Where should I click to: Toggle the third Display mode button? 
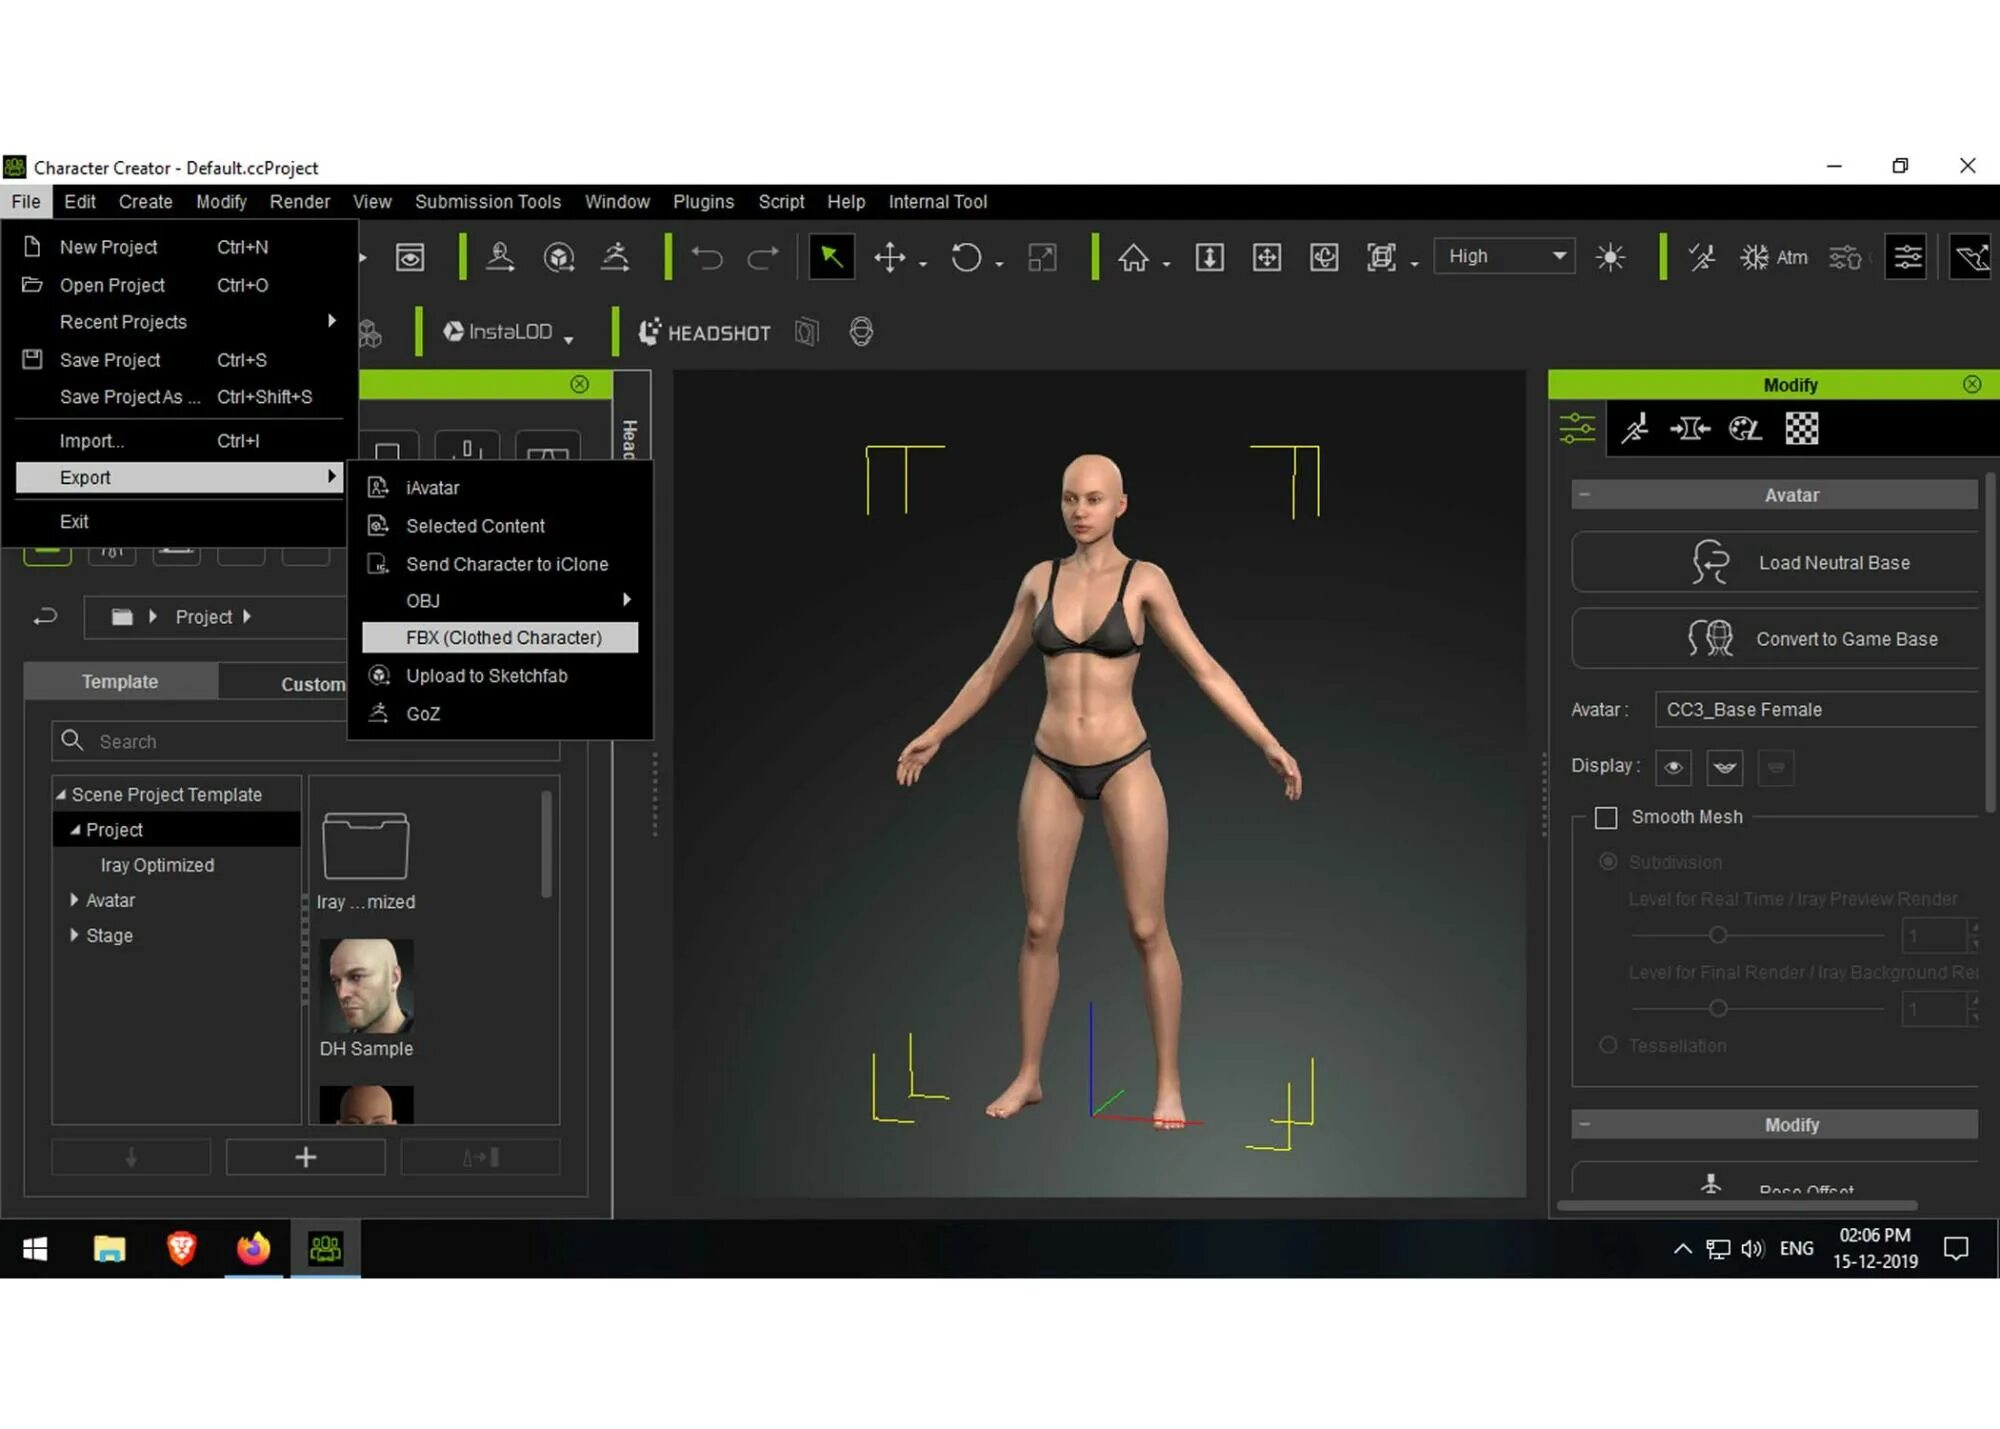pos(1776,767)
